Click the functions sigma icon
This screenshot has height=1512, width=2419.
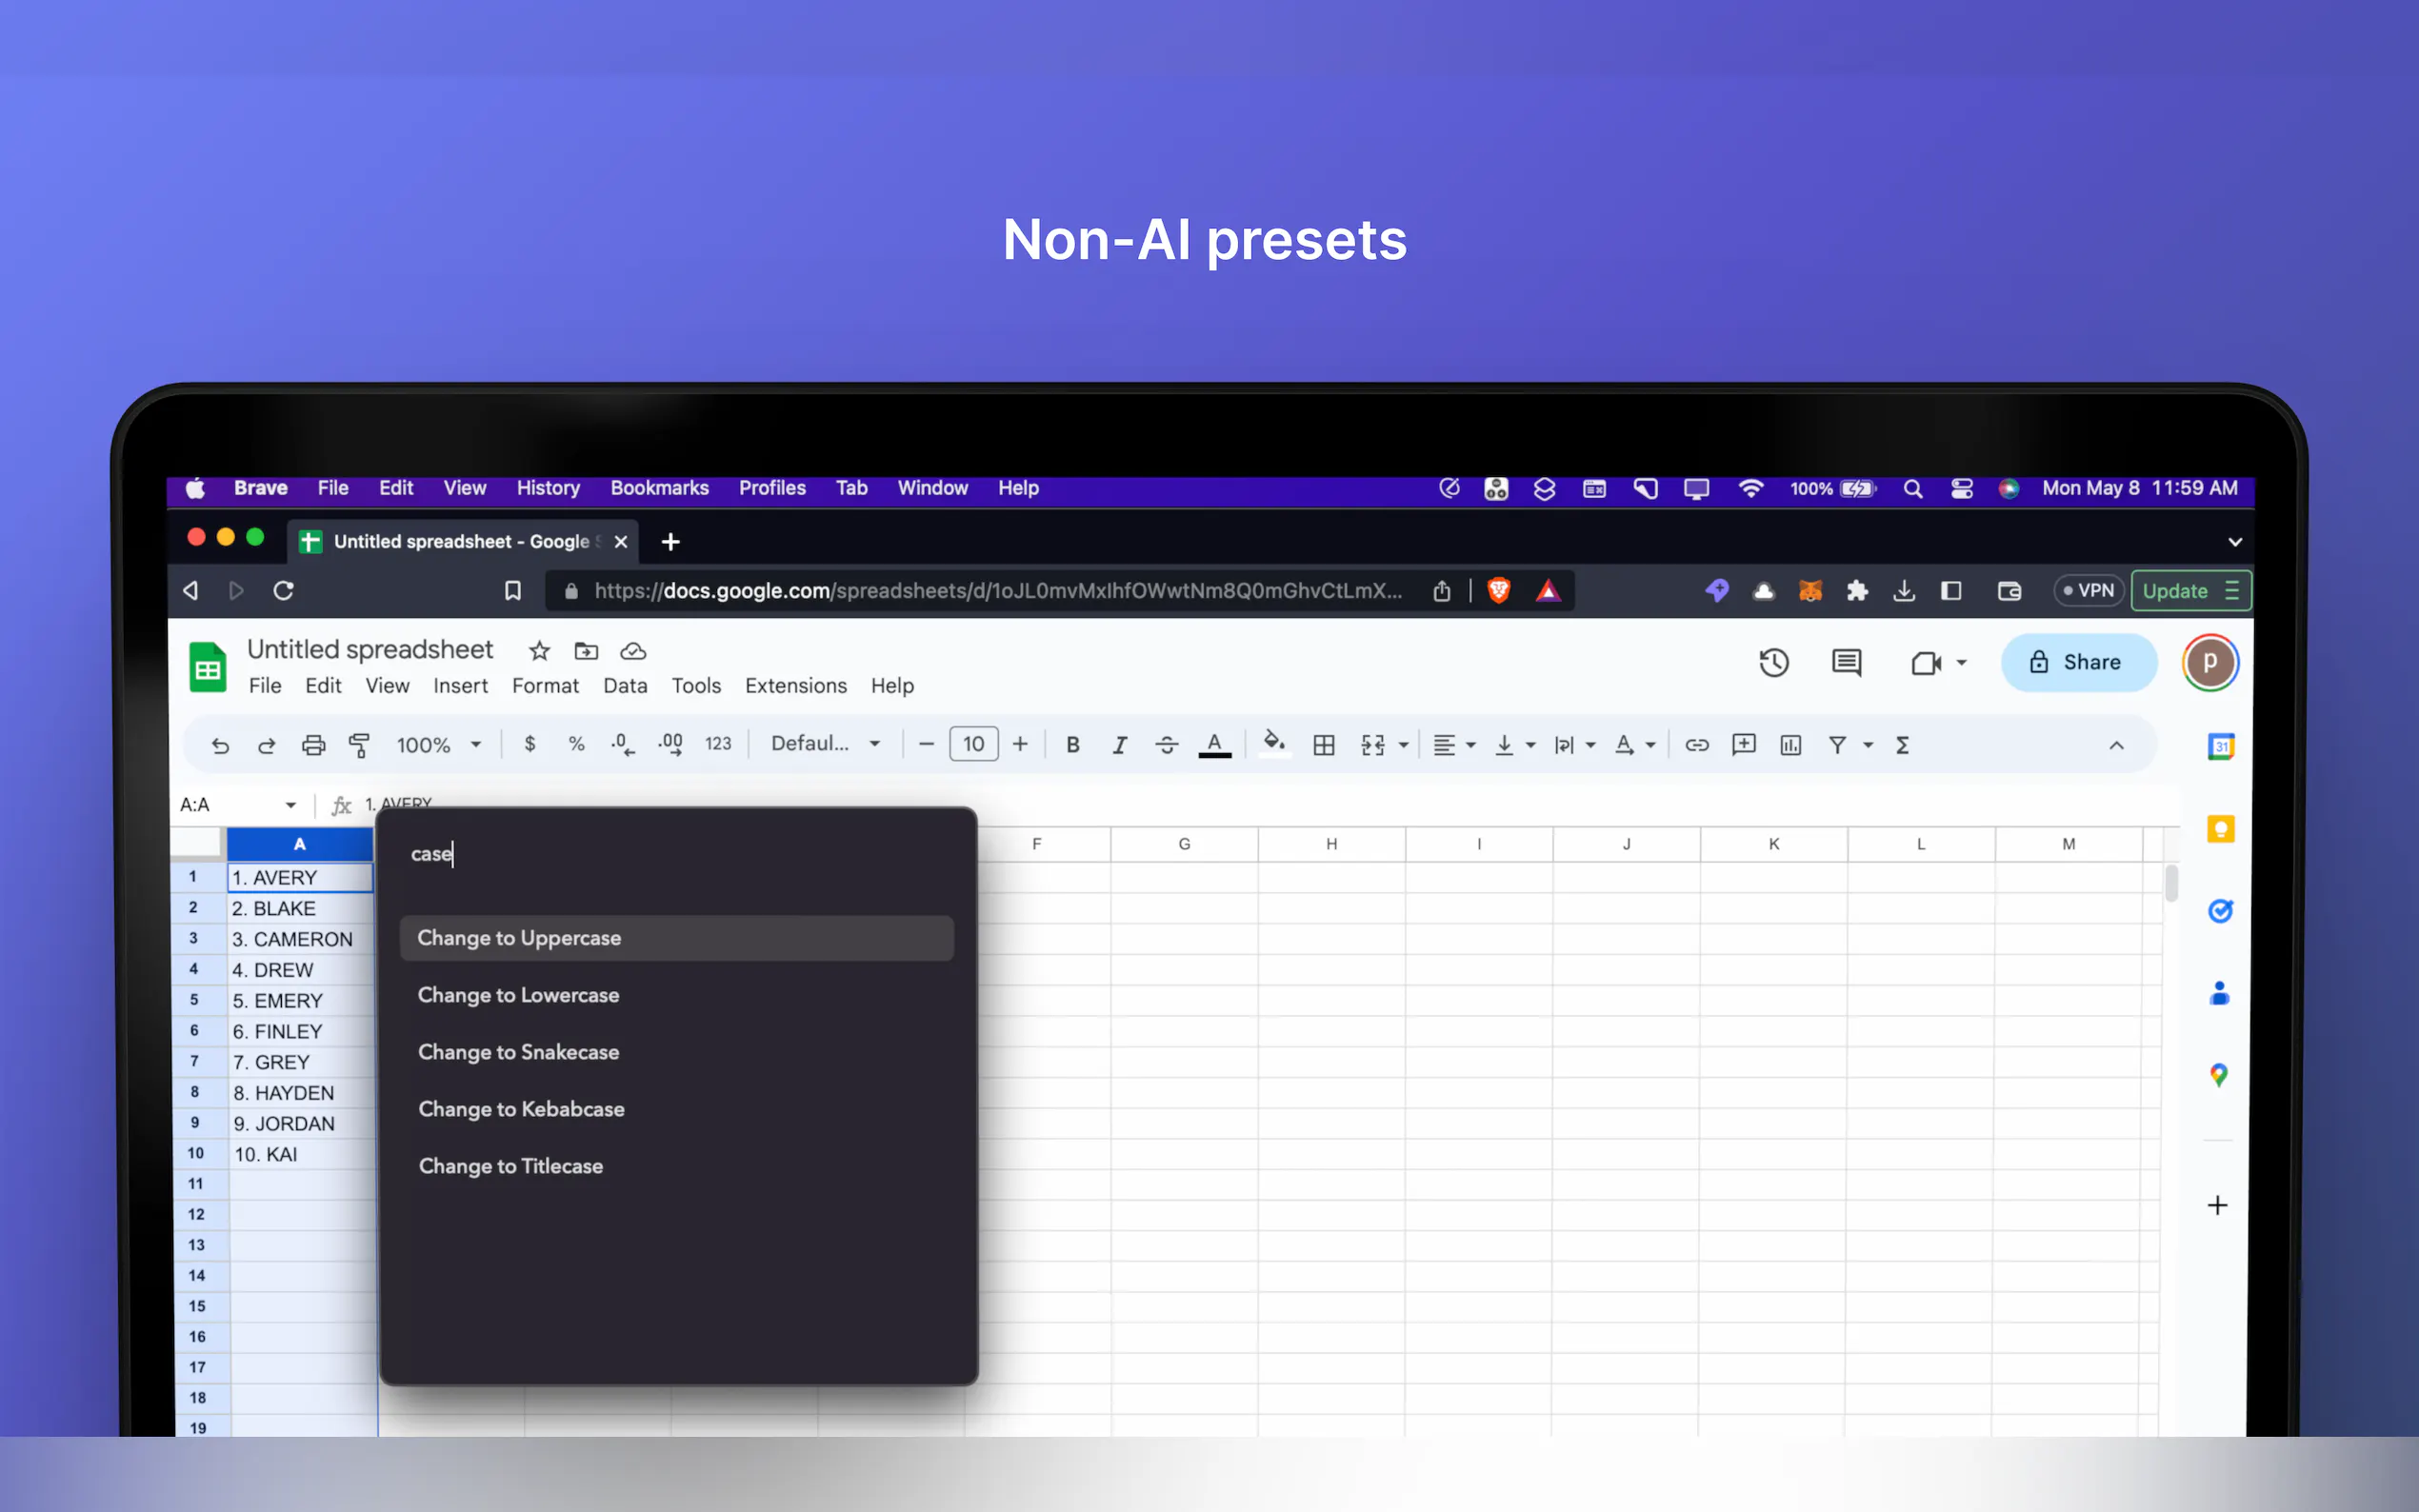[1902, 745]
